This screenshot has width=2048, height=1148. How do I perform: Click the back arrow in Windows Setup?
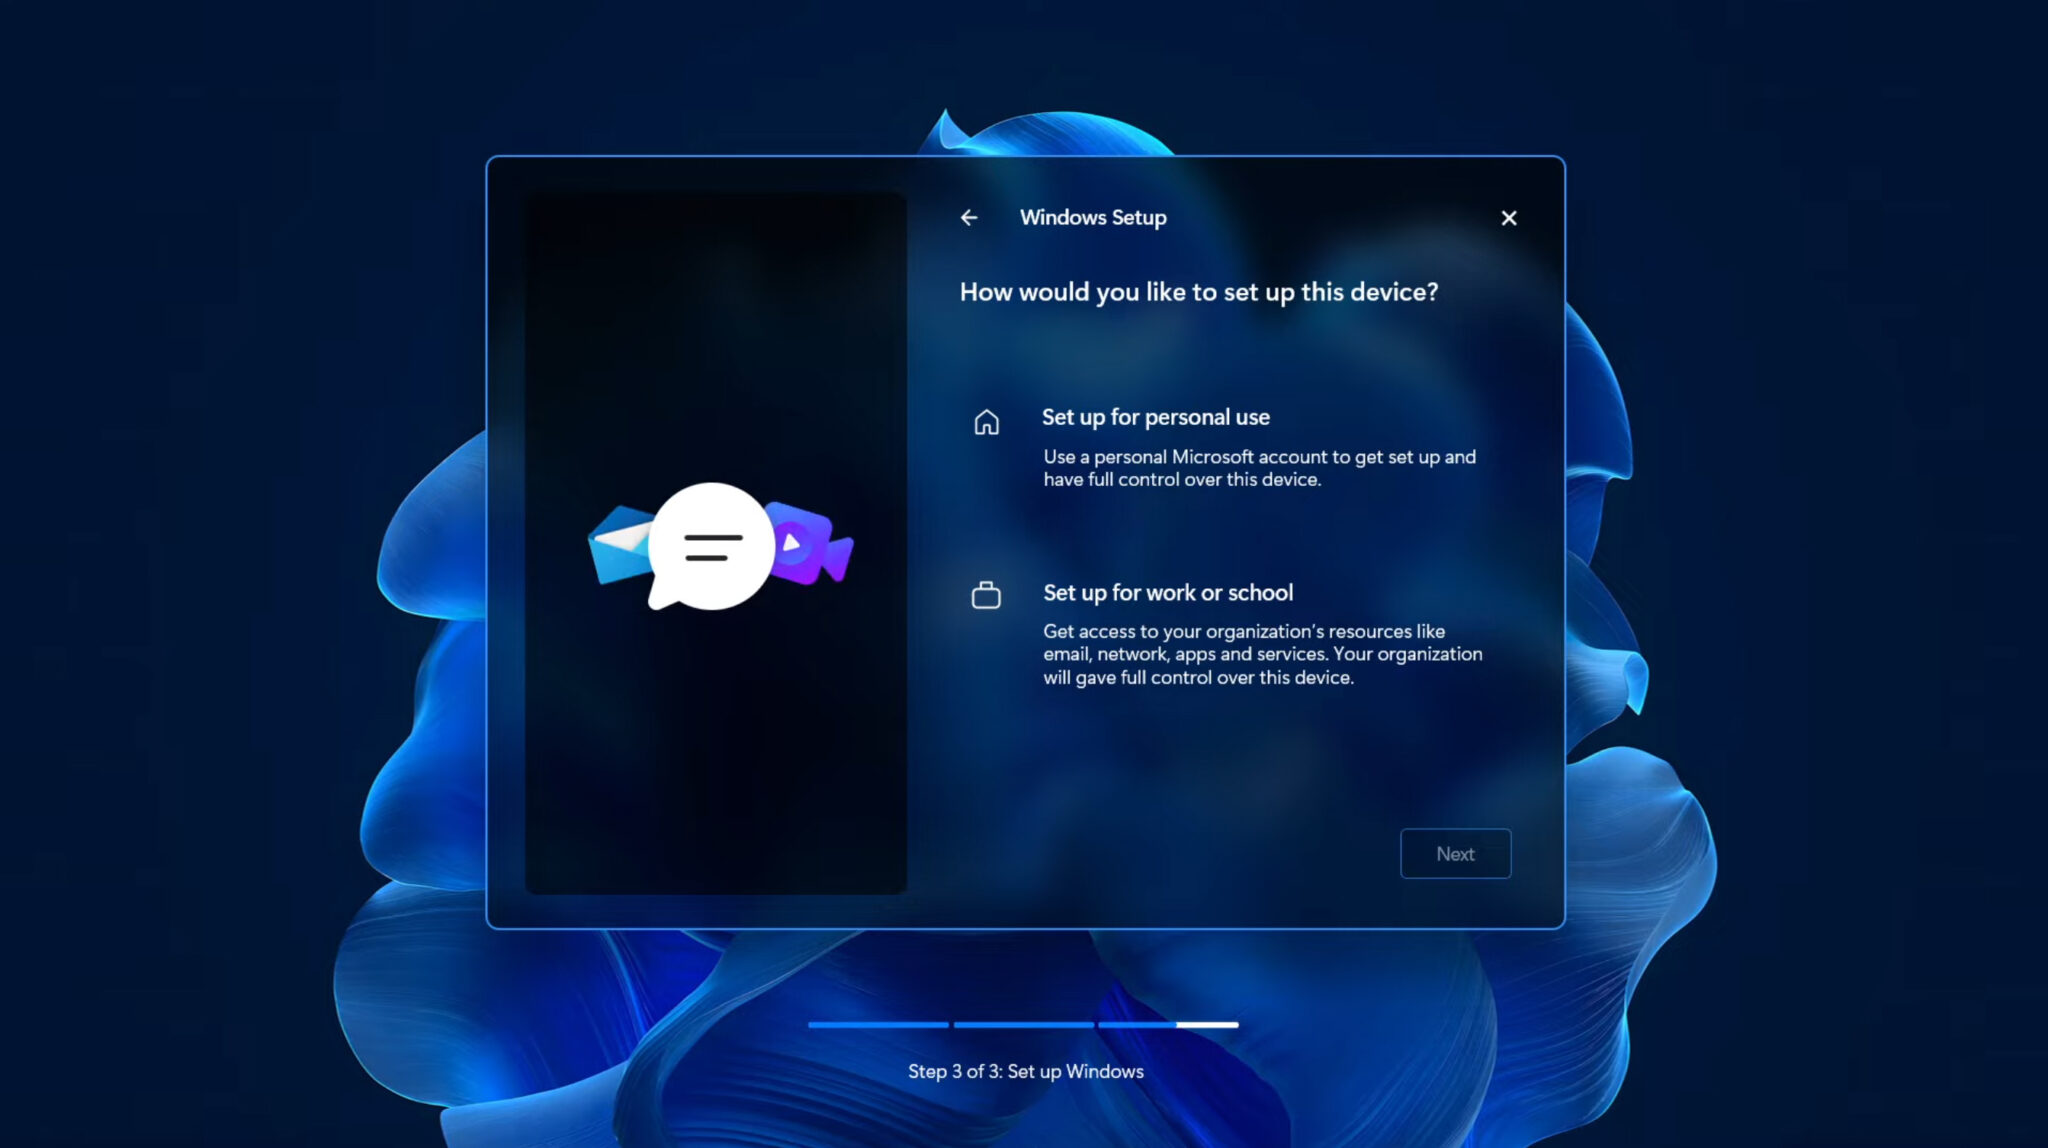click(968, 217)
